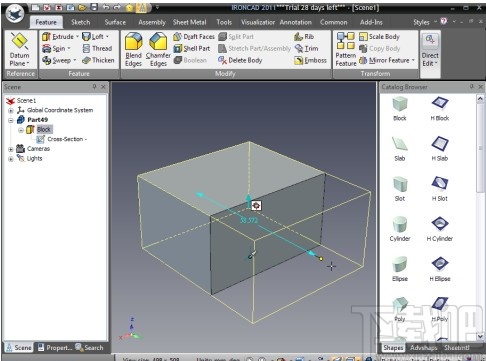Switch to the Tools ribbon tab
Image resolution: width=486 pixels, height=361 pixels.
pos(224,22)
